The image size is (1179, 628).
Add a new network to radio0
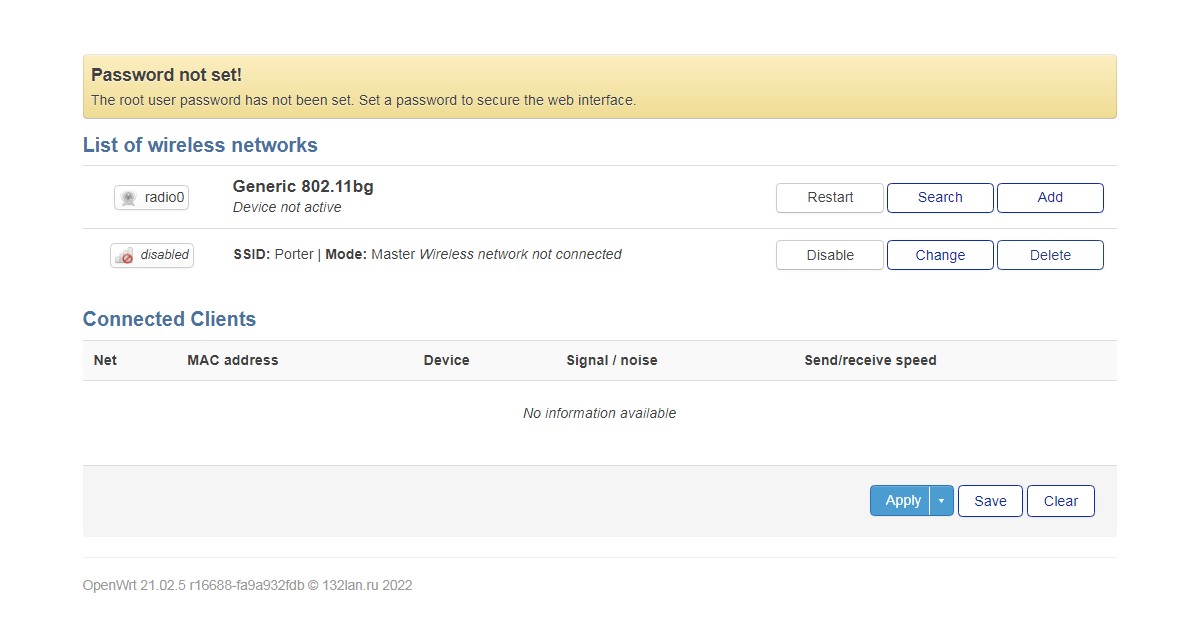pos(1050,197)
